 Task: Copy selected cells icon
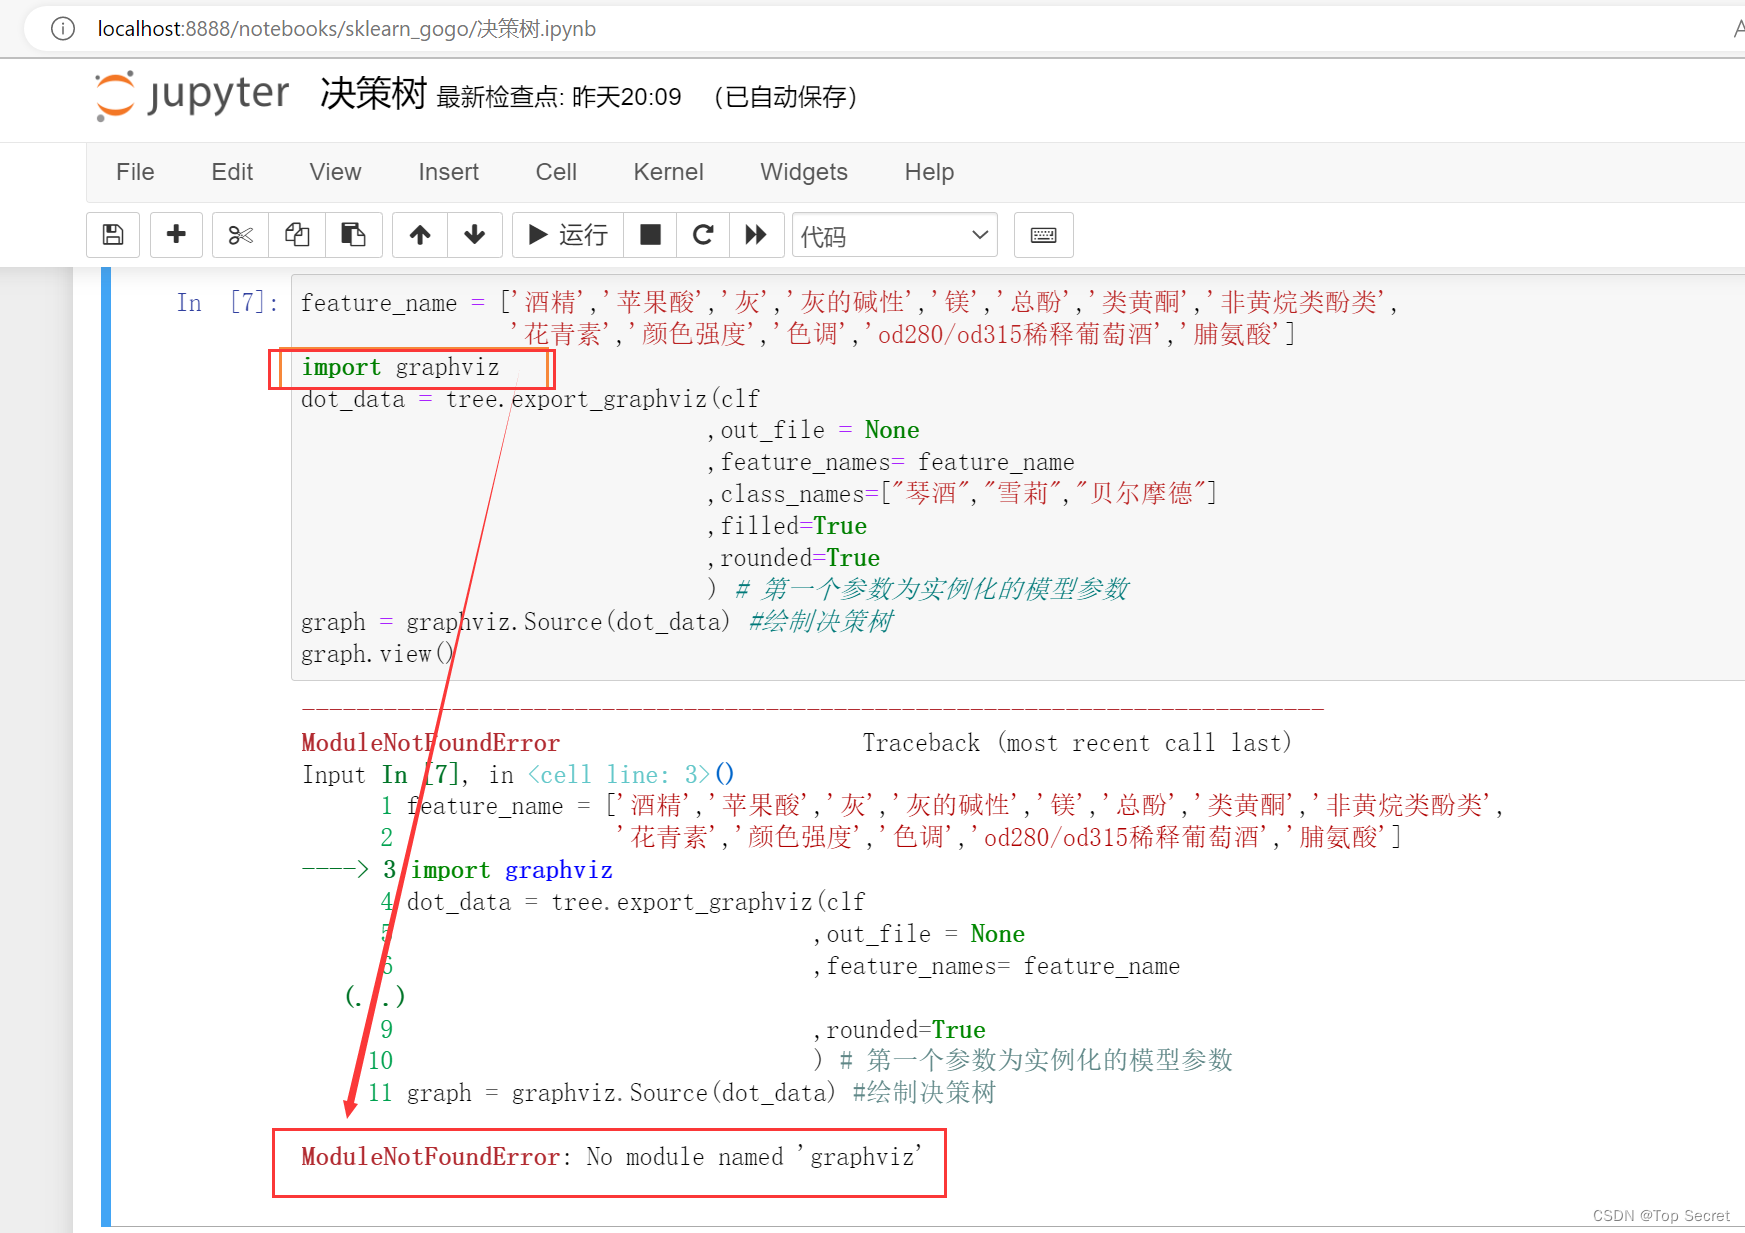coord(297,235)
